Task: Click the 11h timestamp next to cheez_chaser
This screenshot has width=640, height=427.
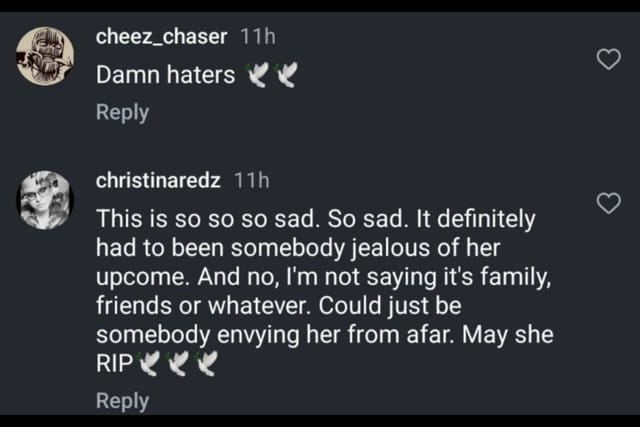Action: click(258, 37)
